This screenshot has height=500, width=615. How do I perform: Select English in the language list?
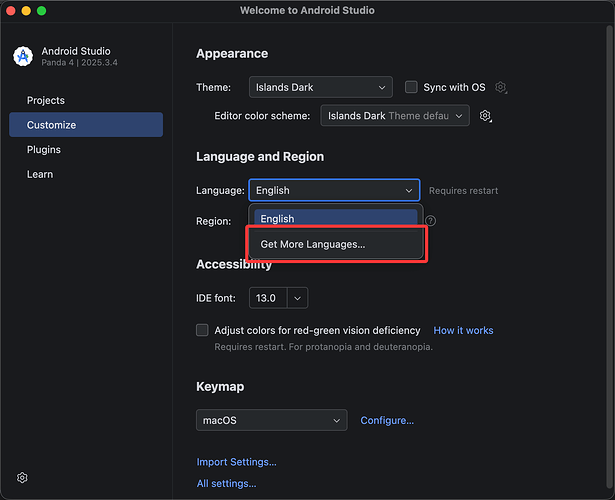(335, 218)
